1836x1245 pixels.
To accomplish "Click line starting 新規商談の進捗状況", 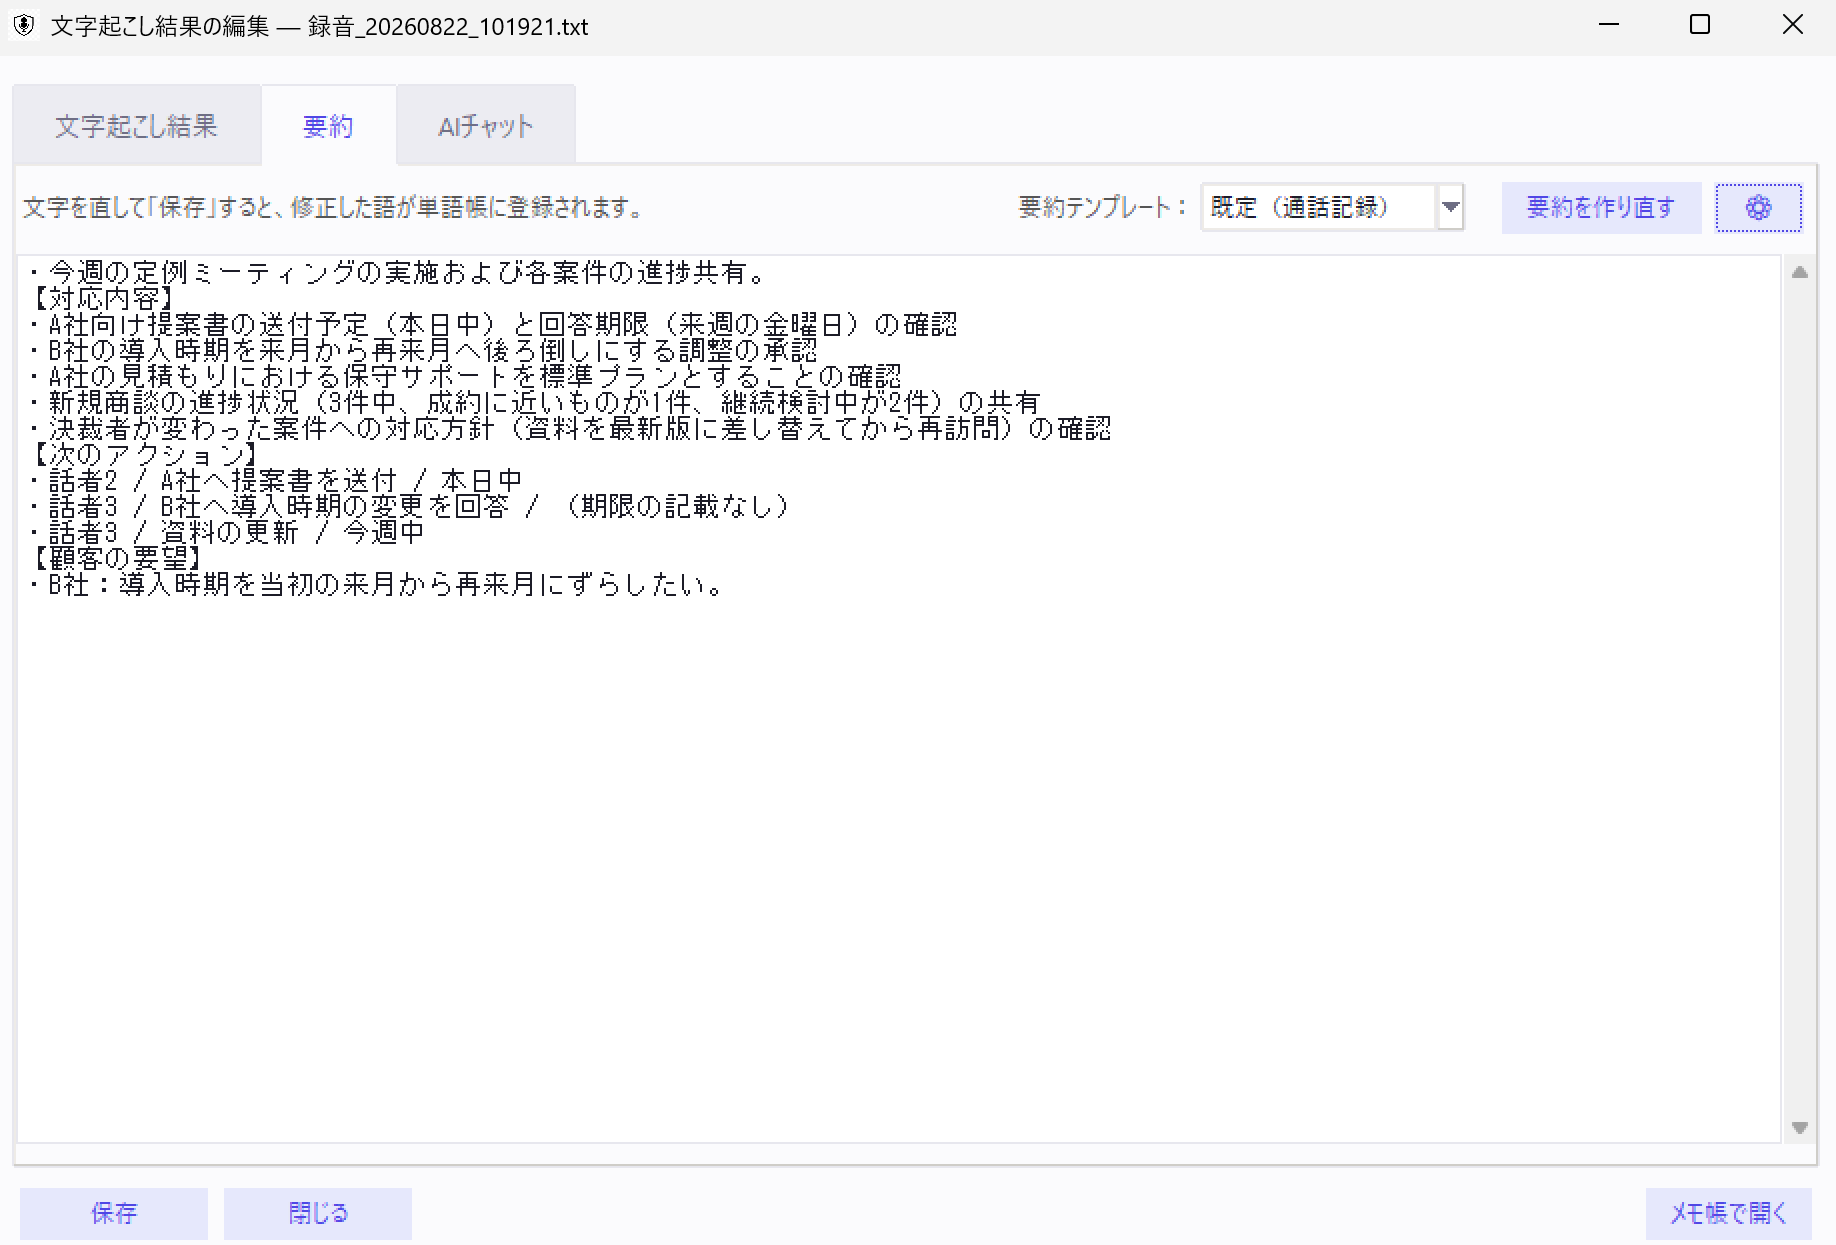I will (x=534, y=402).
